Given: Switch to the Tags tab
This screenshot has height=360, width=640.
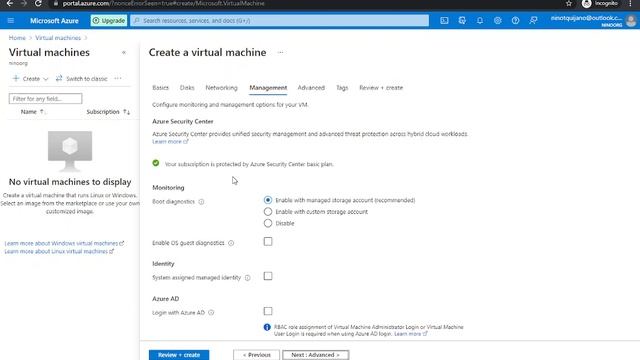Looking at the screenshot, I should (342, 88).
